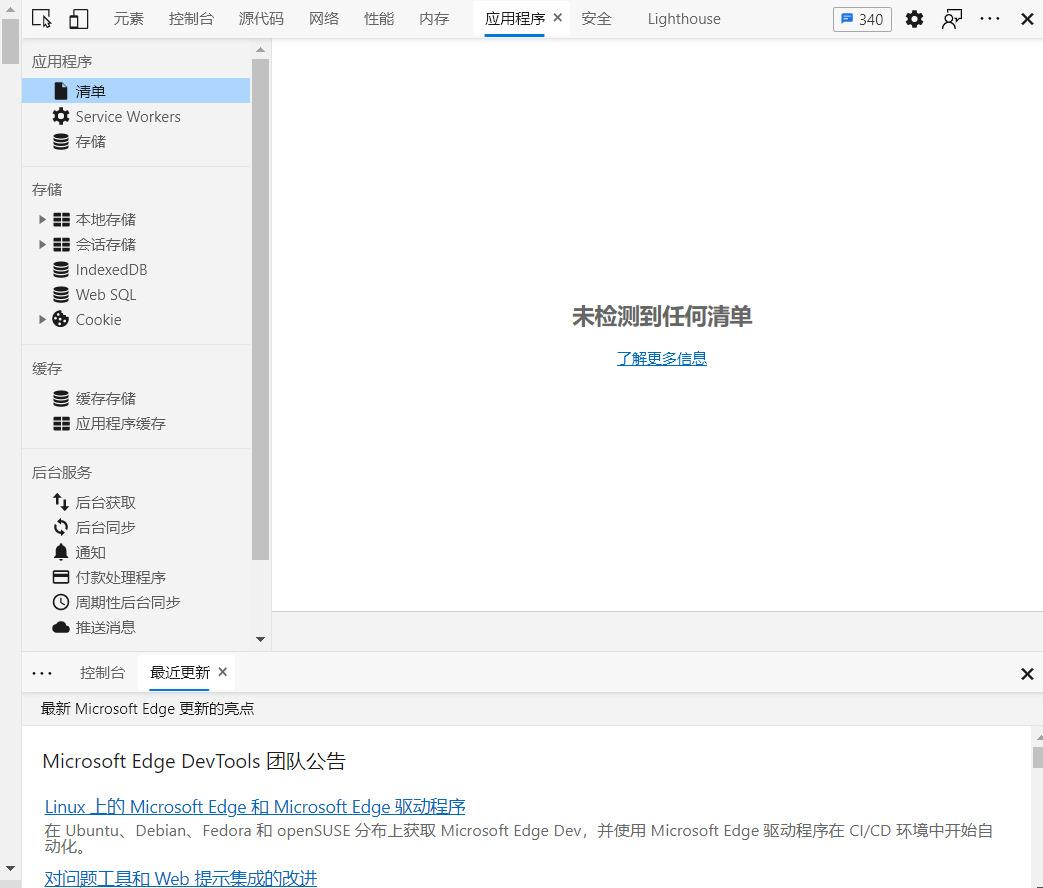
Task: Click the 付款处理程序 card icon
Action: 61,577
